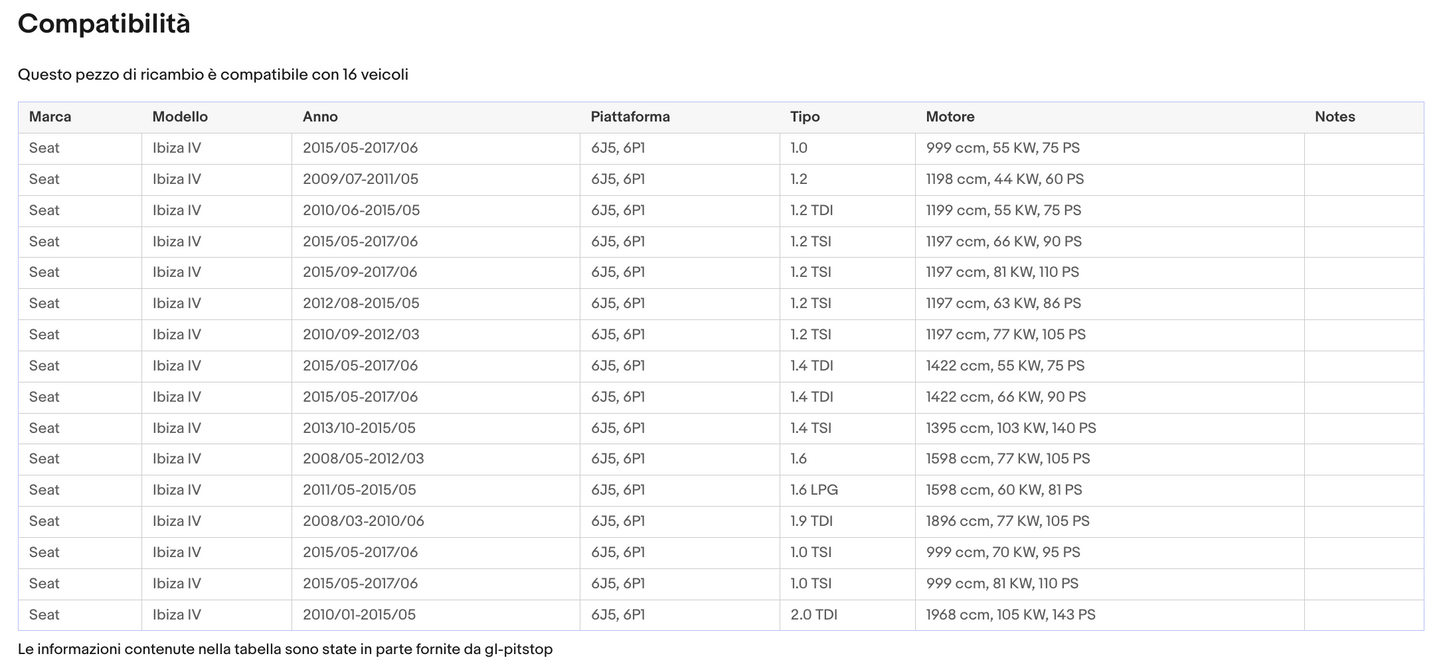The height and width of the screenshot is (668, 1445).
Task: Click the Motore column header
Action: coord(950,117)
